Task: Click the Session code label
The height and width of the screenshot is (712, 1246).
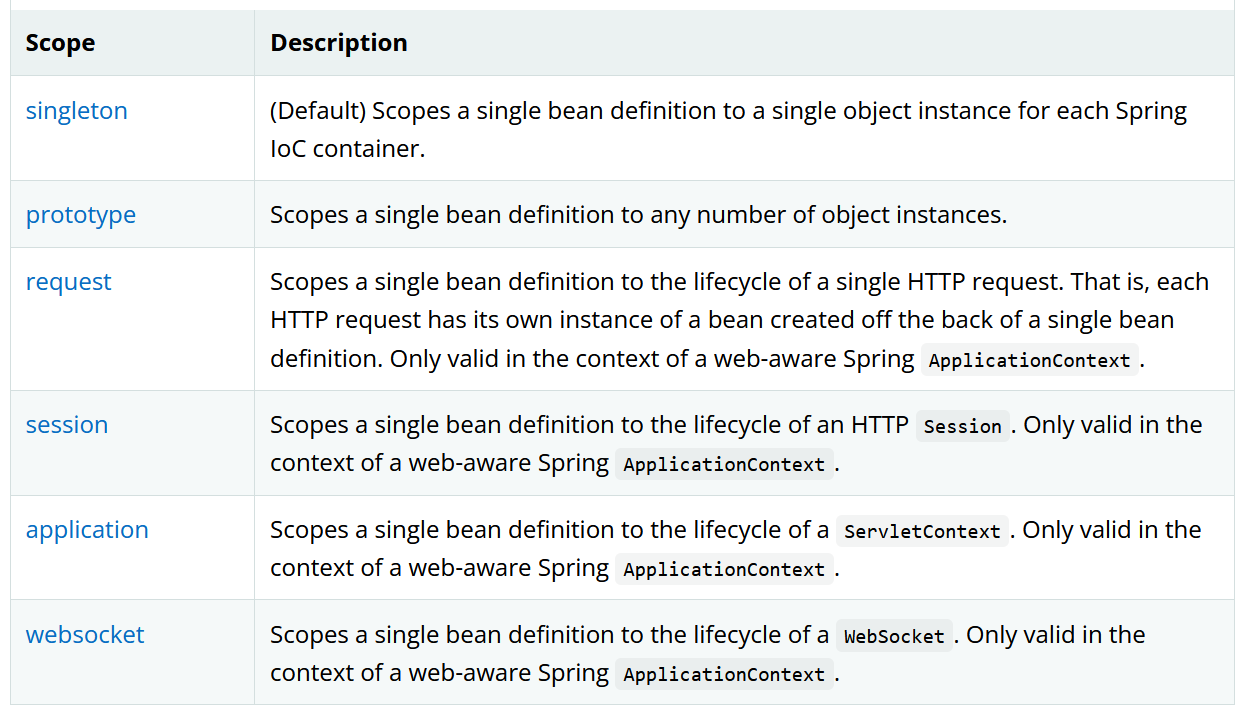Action: coord(963,426)
